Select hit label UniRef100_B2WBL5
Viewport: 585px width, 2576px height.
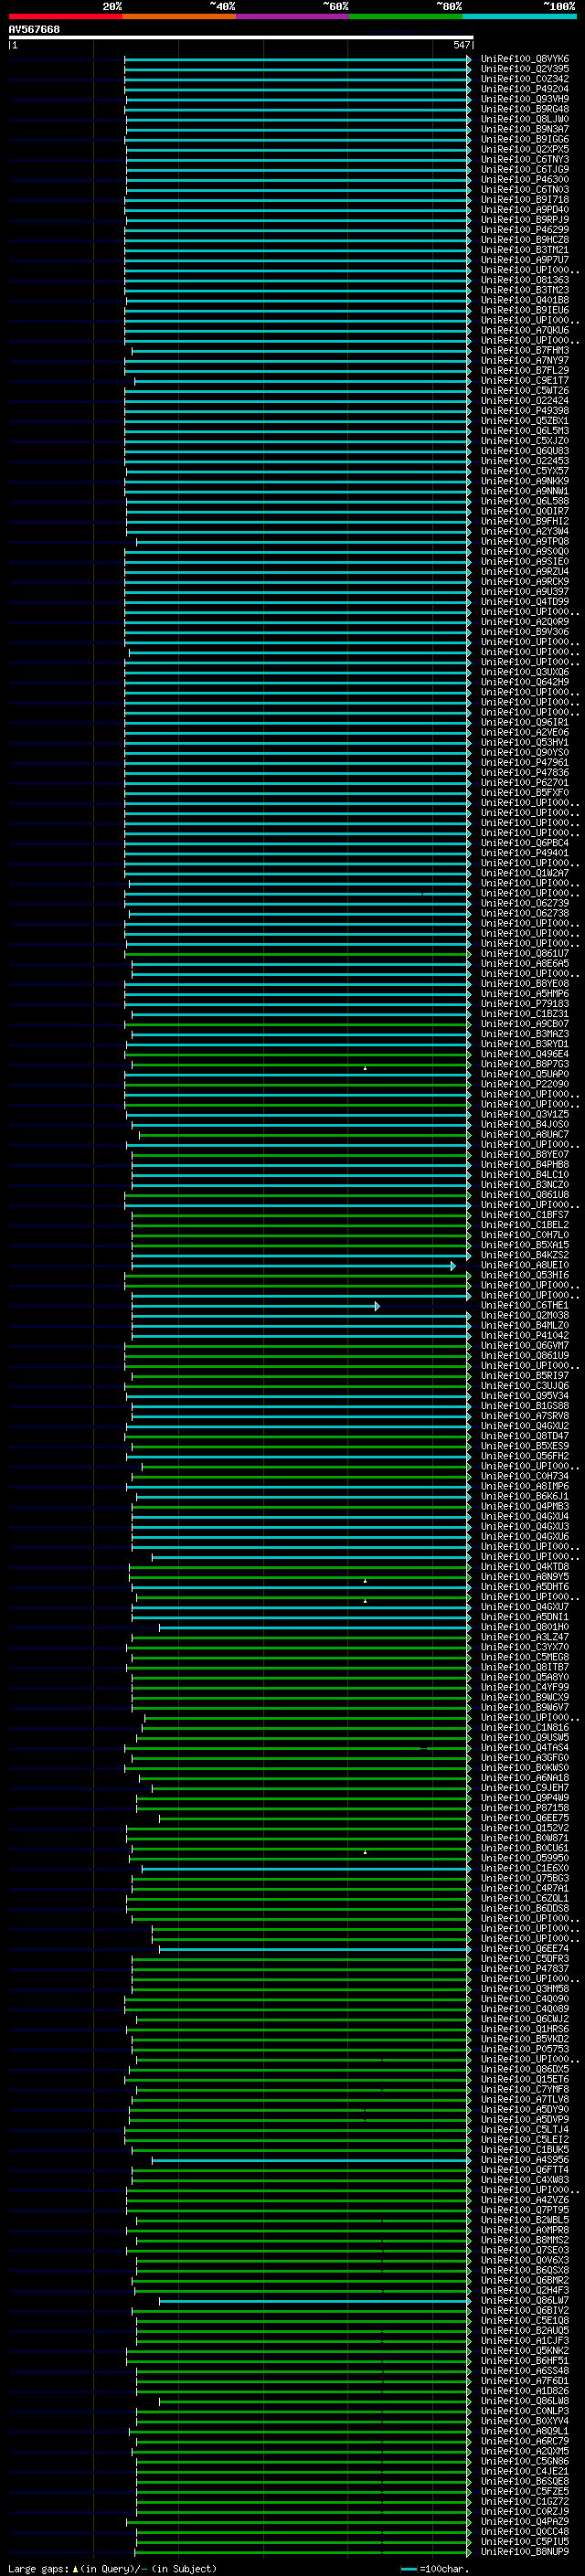coord(525,2220)
